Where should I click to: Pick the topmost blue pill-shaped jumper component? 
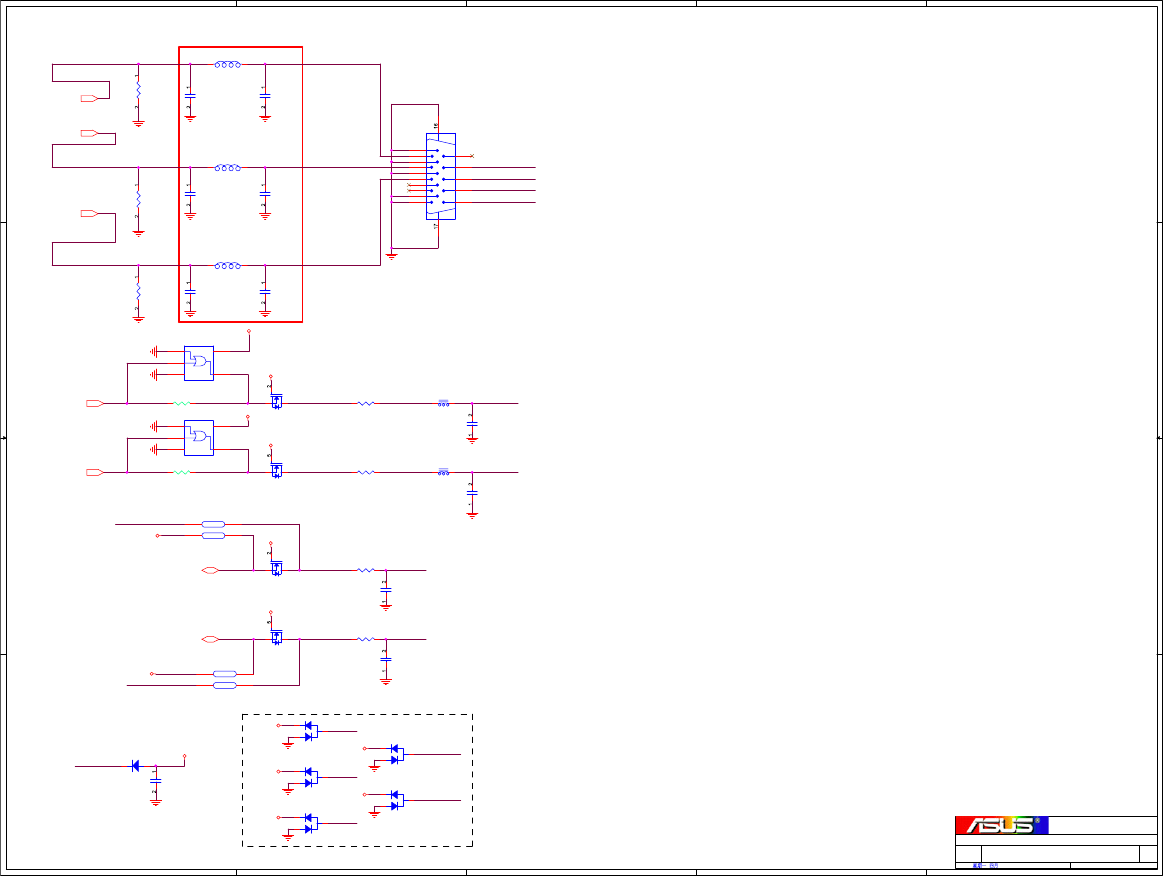pos(214,524)
